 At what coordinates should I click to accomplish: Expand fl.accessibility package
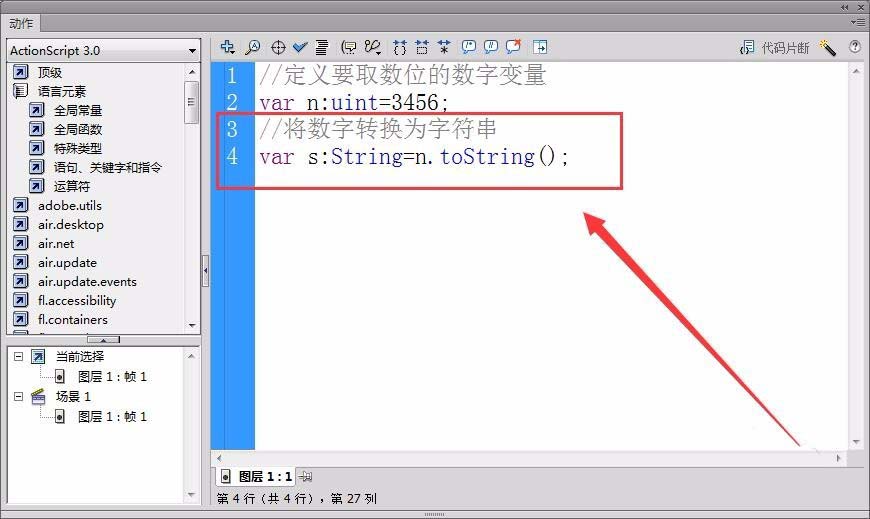point(77,300)
